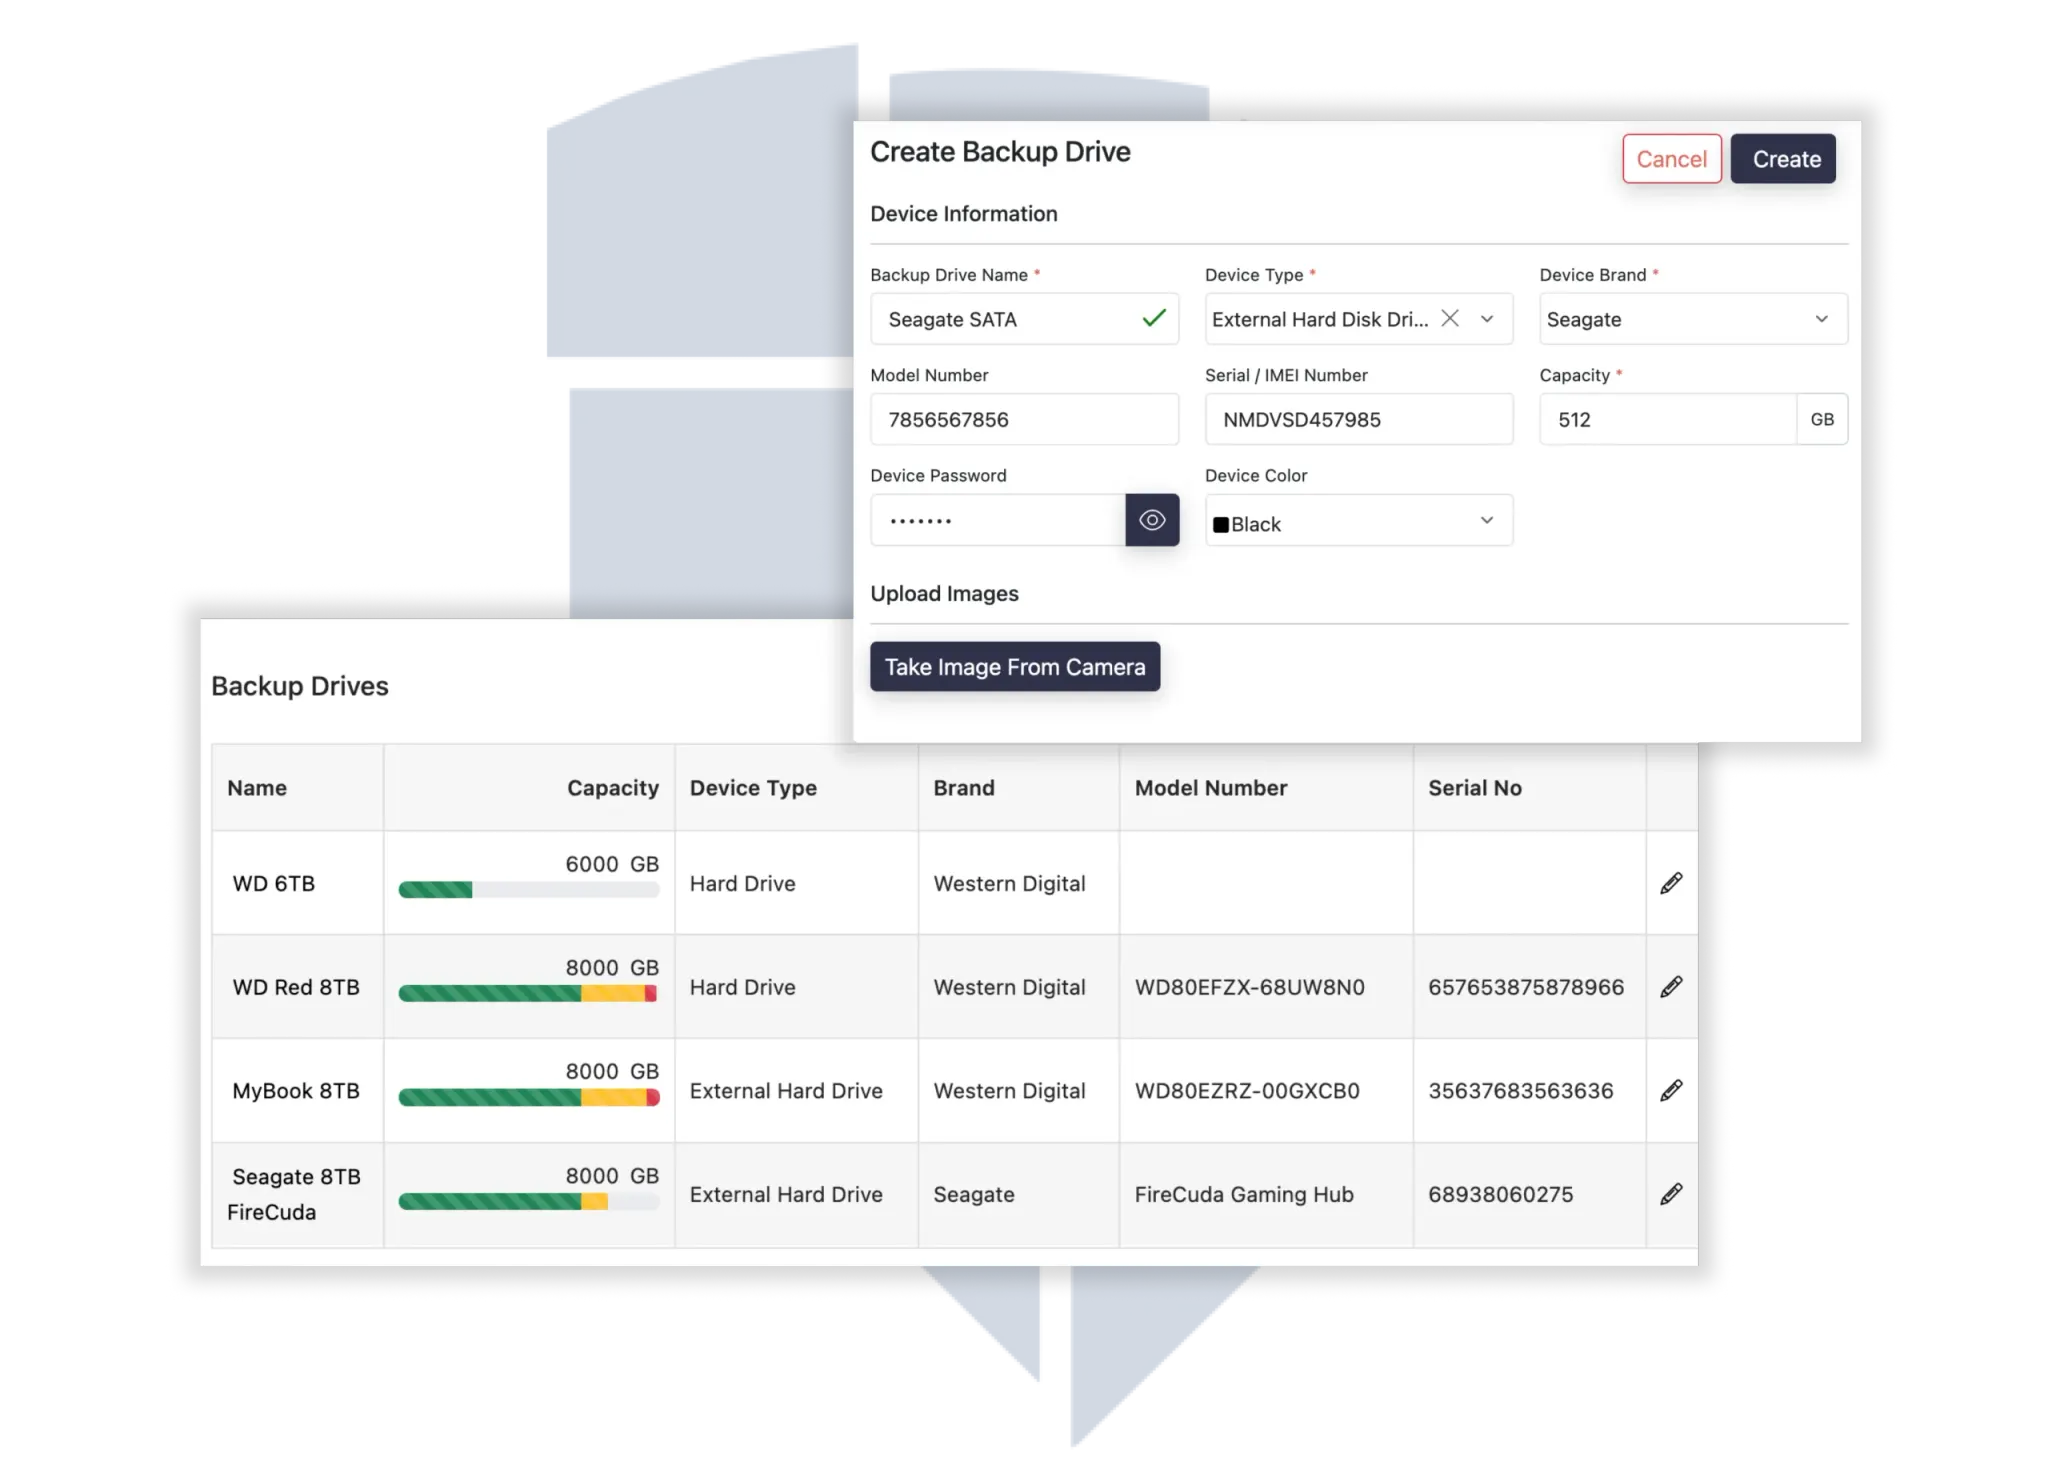Click model number WD80EZRZ-00GXCB0
Viewport: 2048px width, 1470px height.
coord(1247,1091)
